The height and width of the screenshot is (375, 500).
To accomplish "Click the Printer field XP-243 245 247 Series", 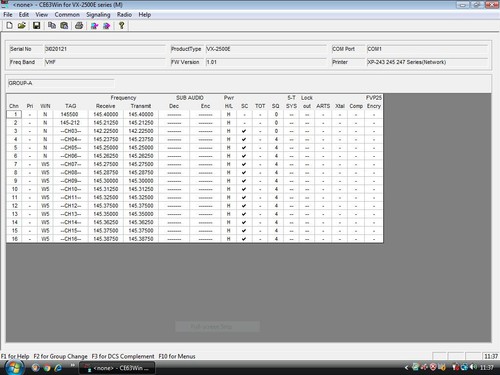I will pyautogui.click(x=427, y=62).
